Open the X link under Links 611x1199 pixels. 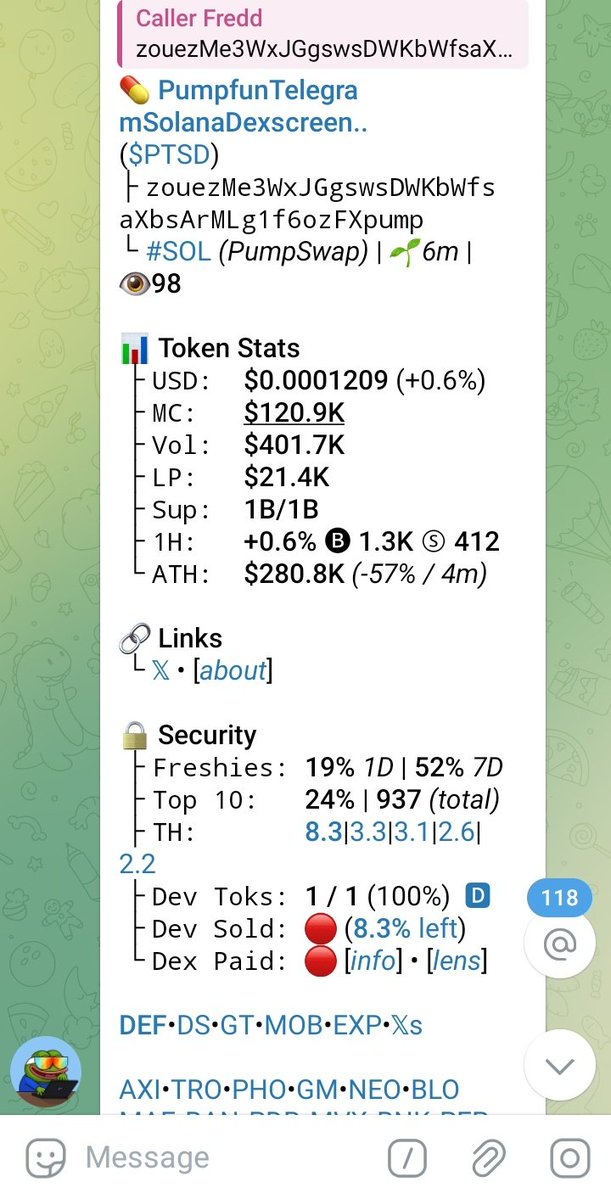click(x=161, y=671)
